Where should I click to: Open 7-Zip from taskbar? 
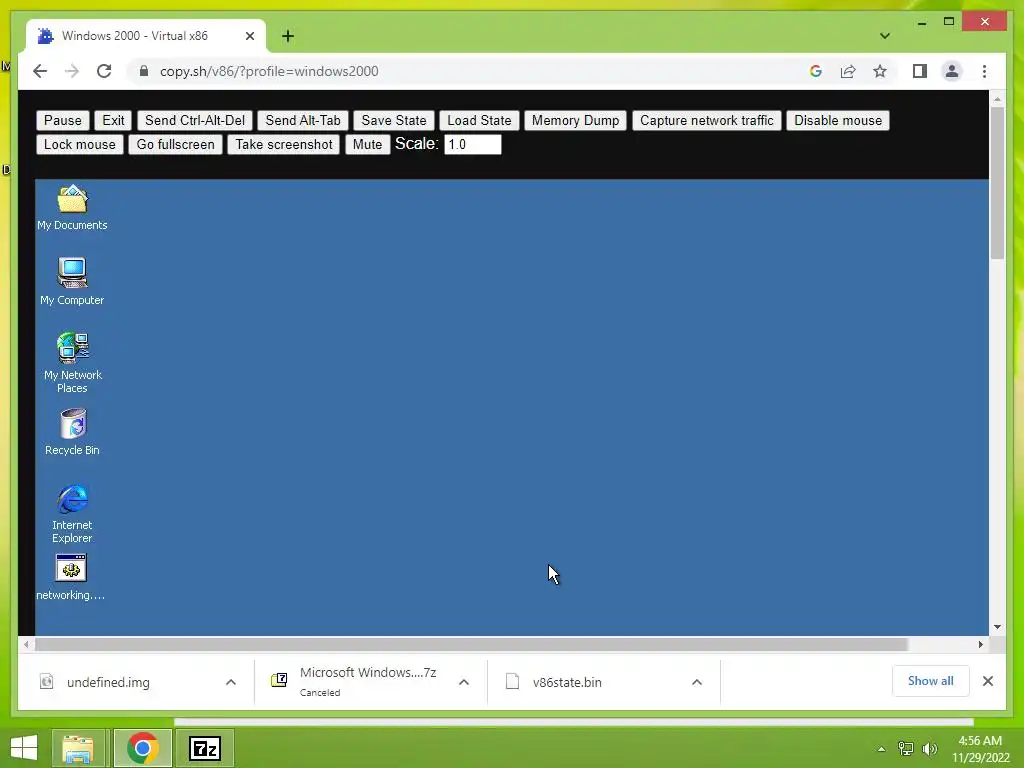click(x=204, y=748)
